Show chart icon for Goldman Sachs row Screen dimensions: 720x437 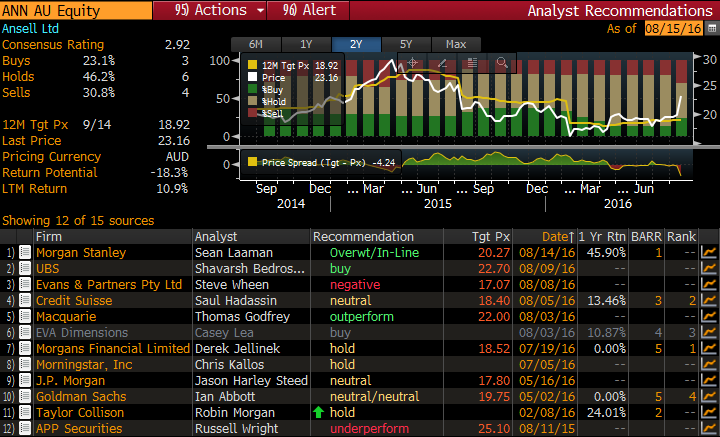coord(709,397)
